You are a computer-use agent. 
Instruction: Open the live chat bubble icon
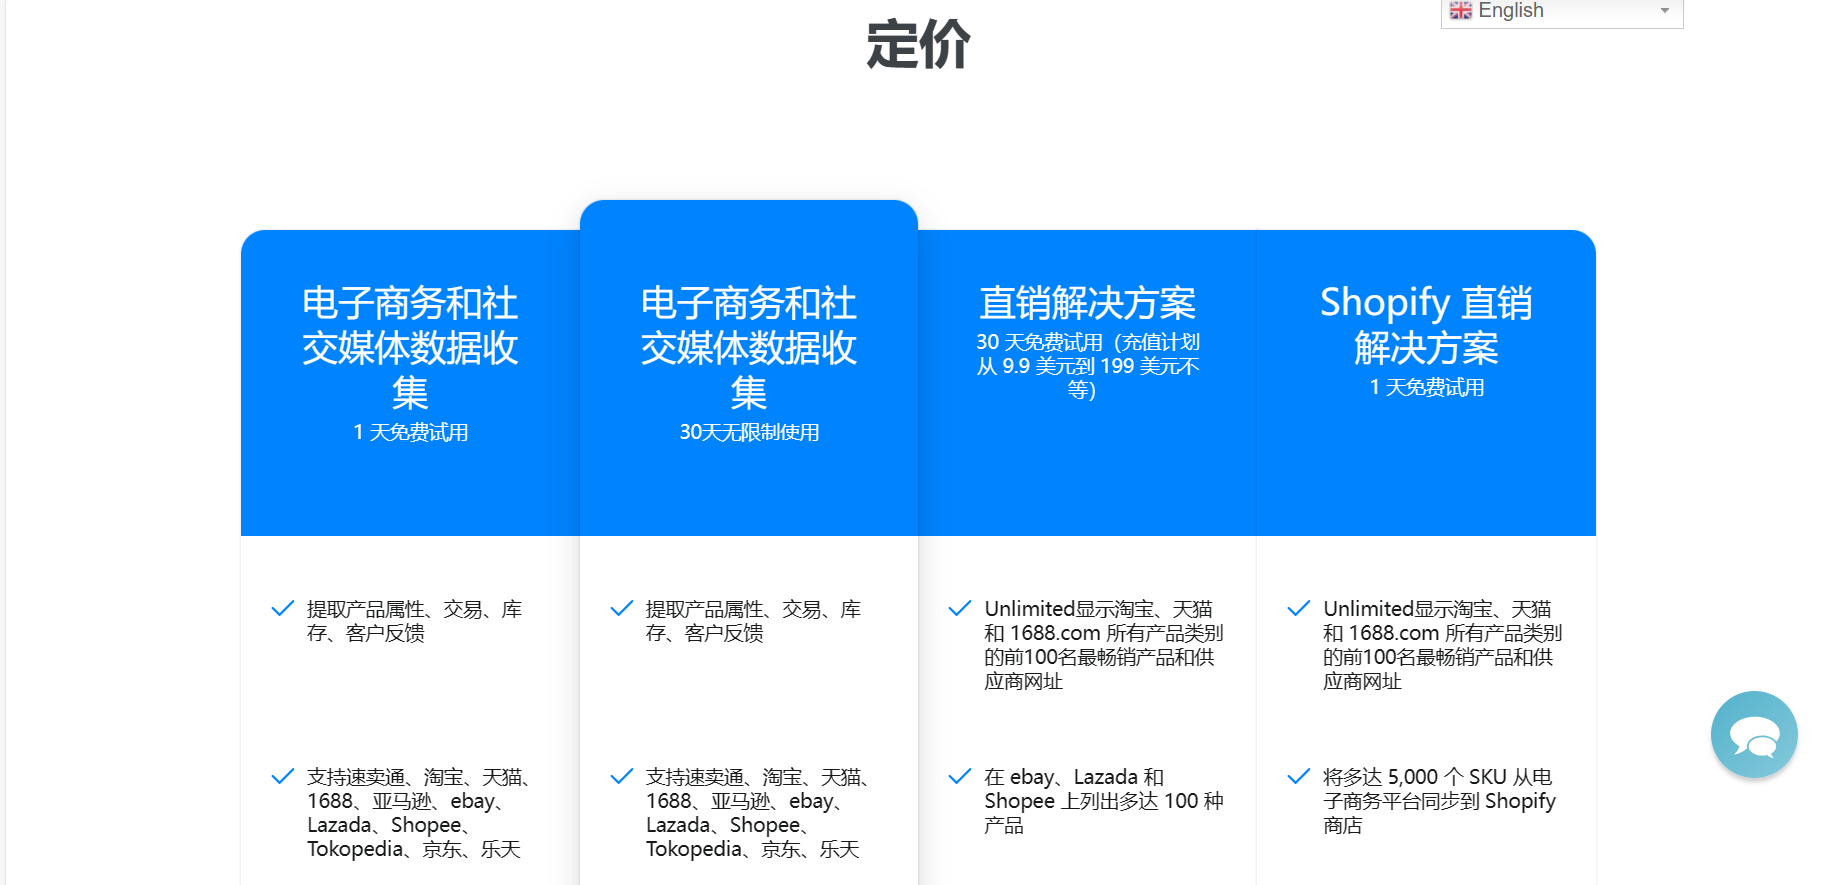[1754, 734]
